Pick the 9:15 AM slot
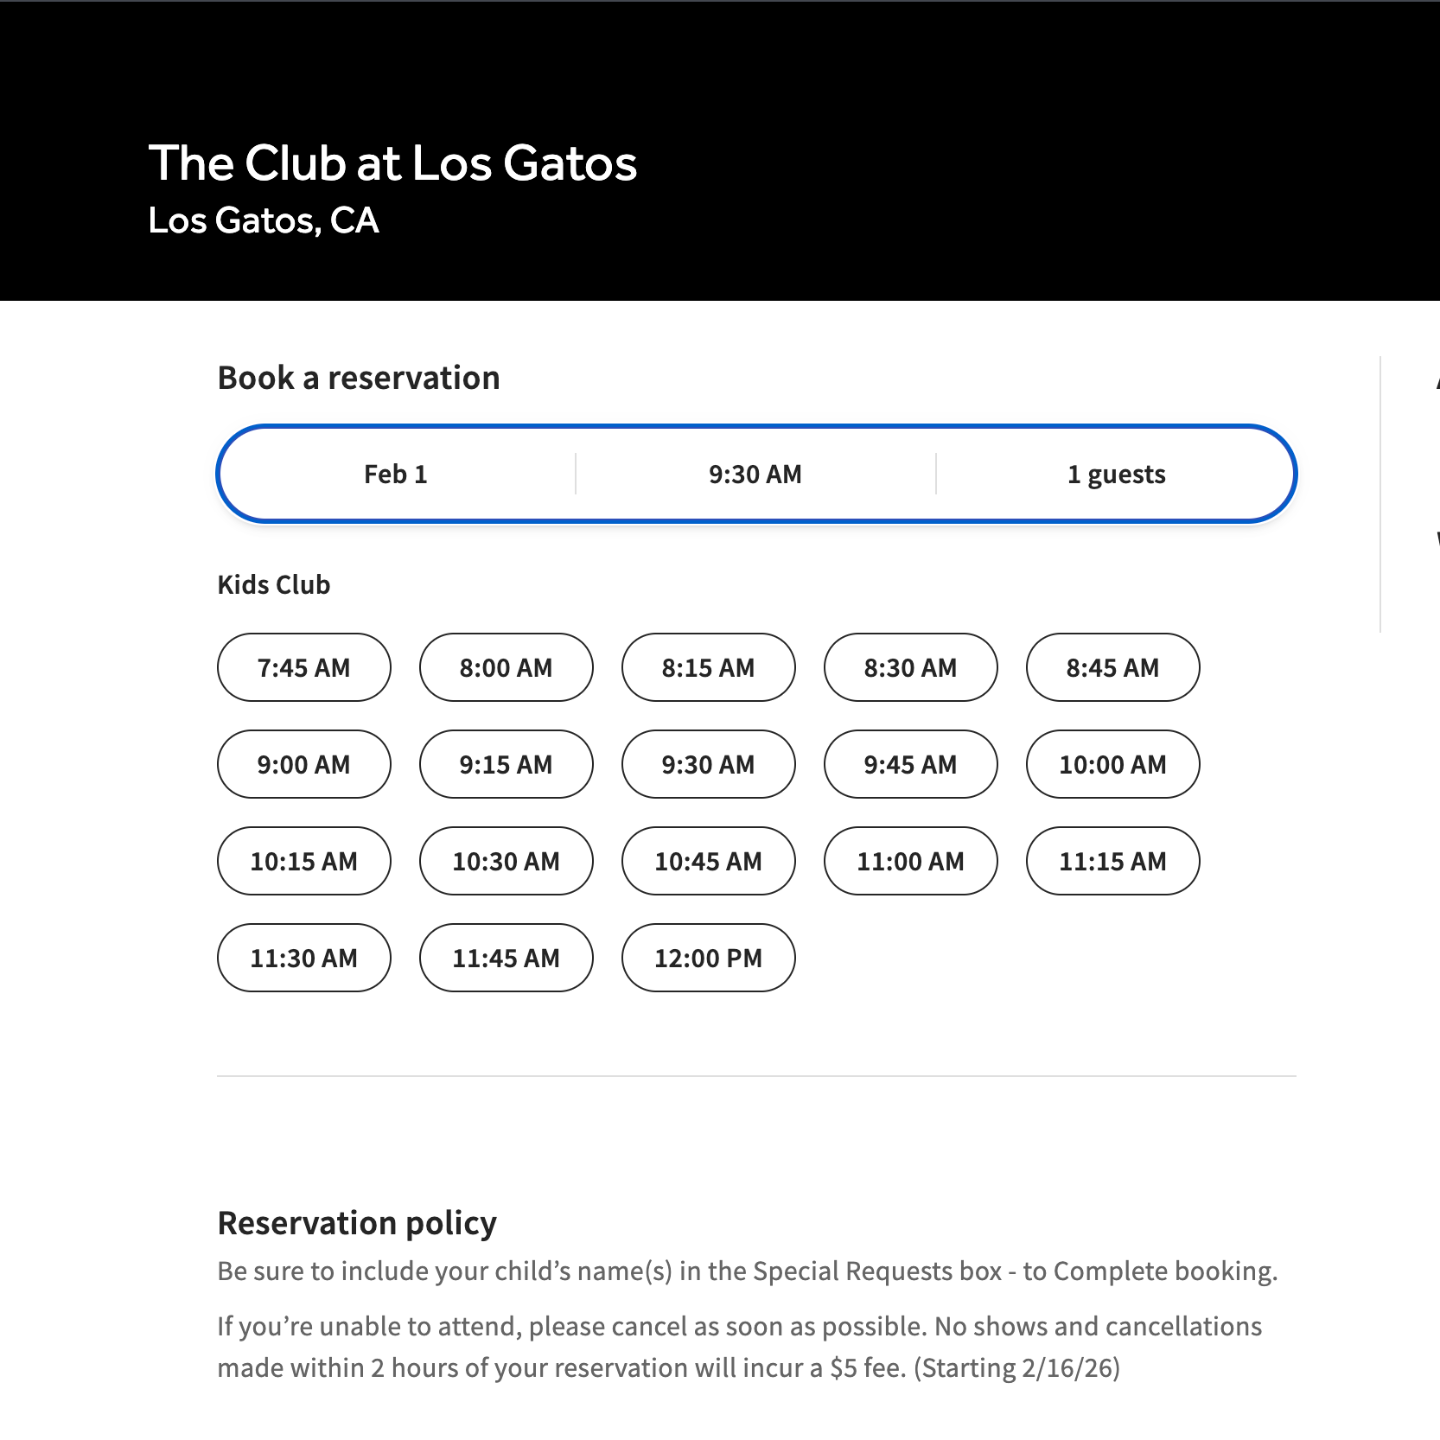 [506, 764]
